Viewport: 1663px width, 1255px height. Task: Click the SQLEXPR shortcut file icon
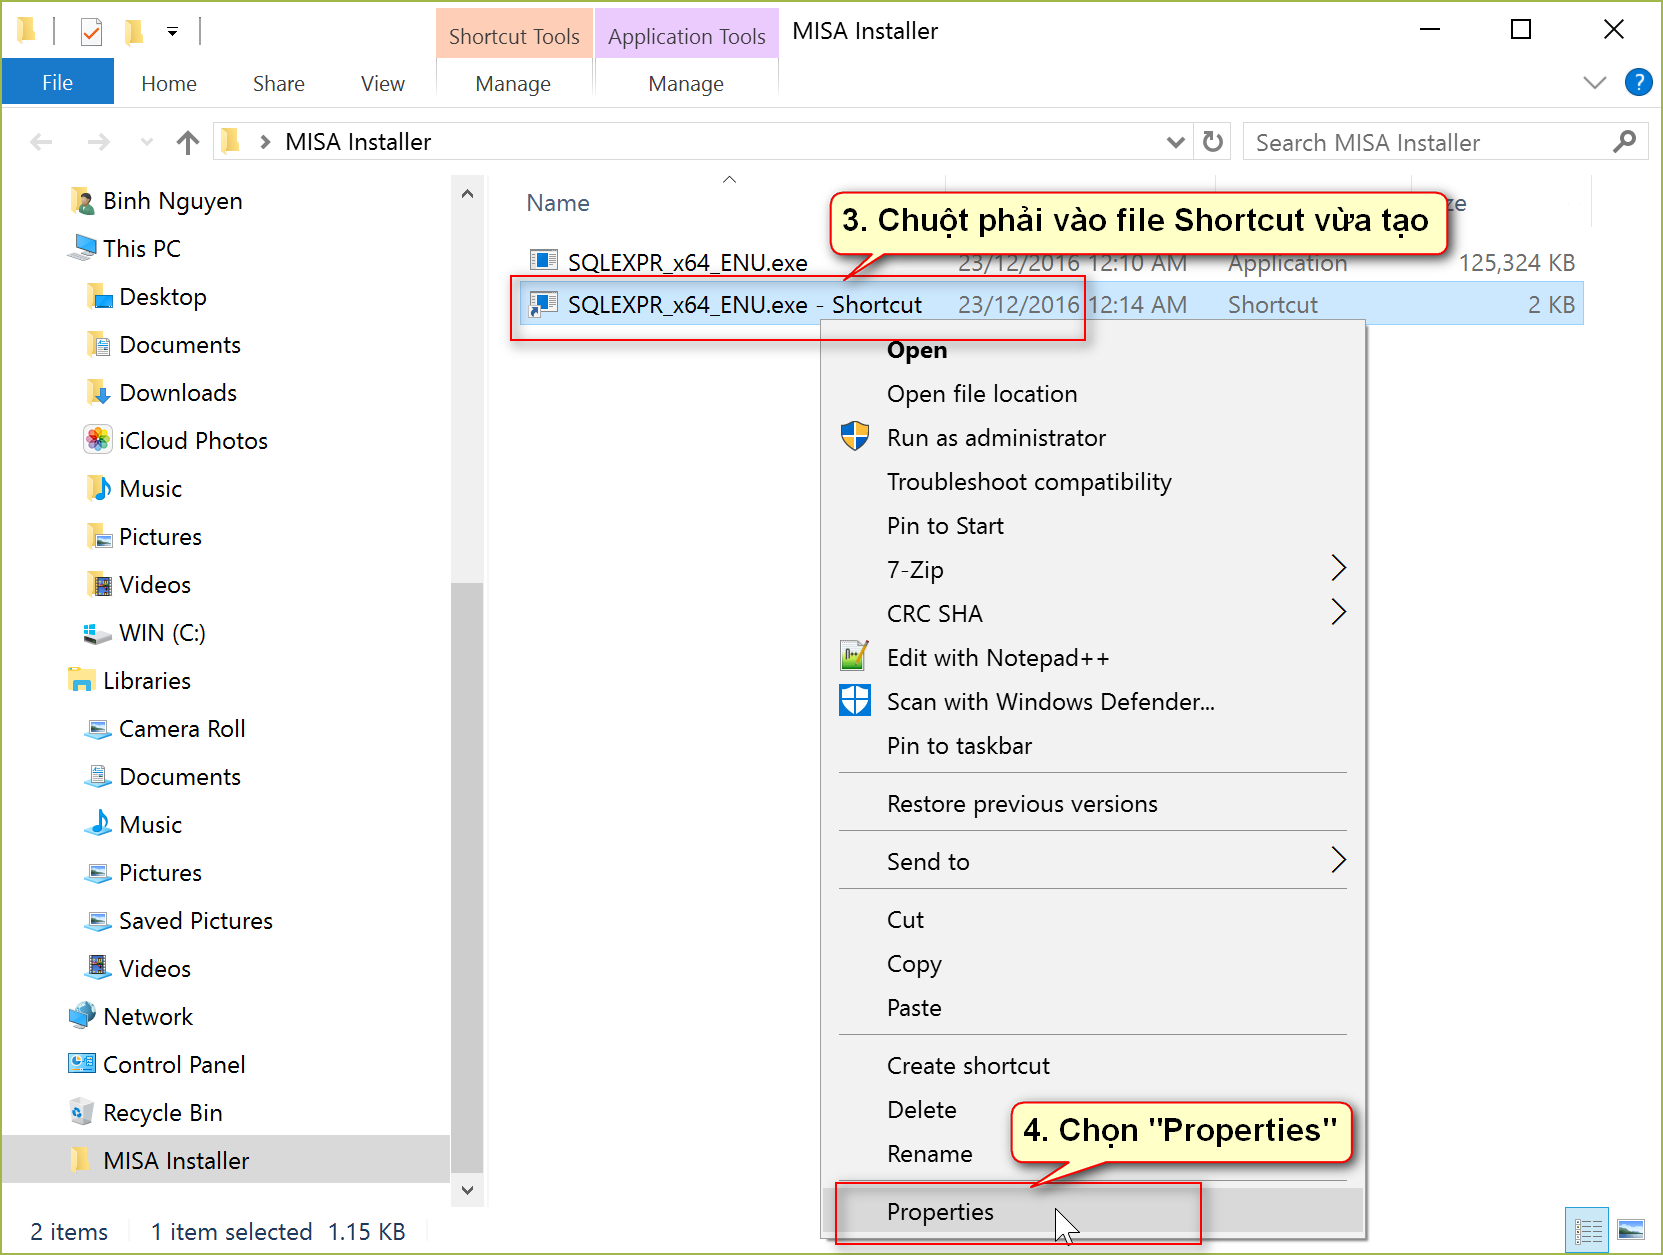coord(544,303)
